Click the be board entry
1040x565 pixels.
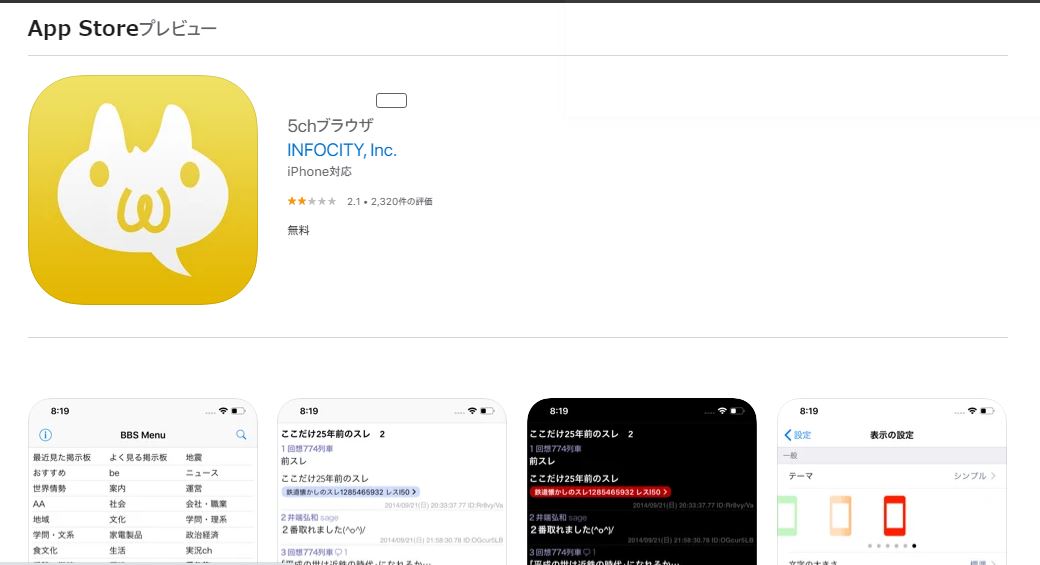tap(114, 473)
